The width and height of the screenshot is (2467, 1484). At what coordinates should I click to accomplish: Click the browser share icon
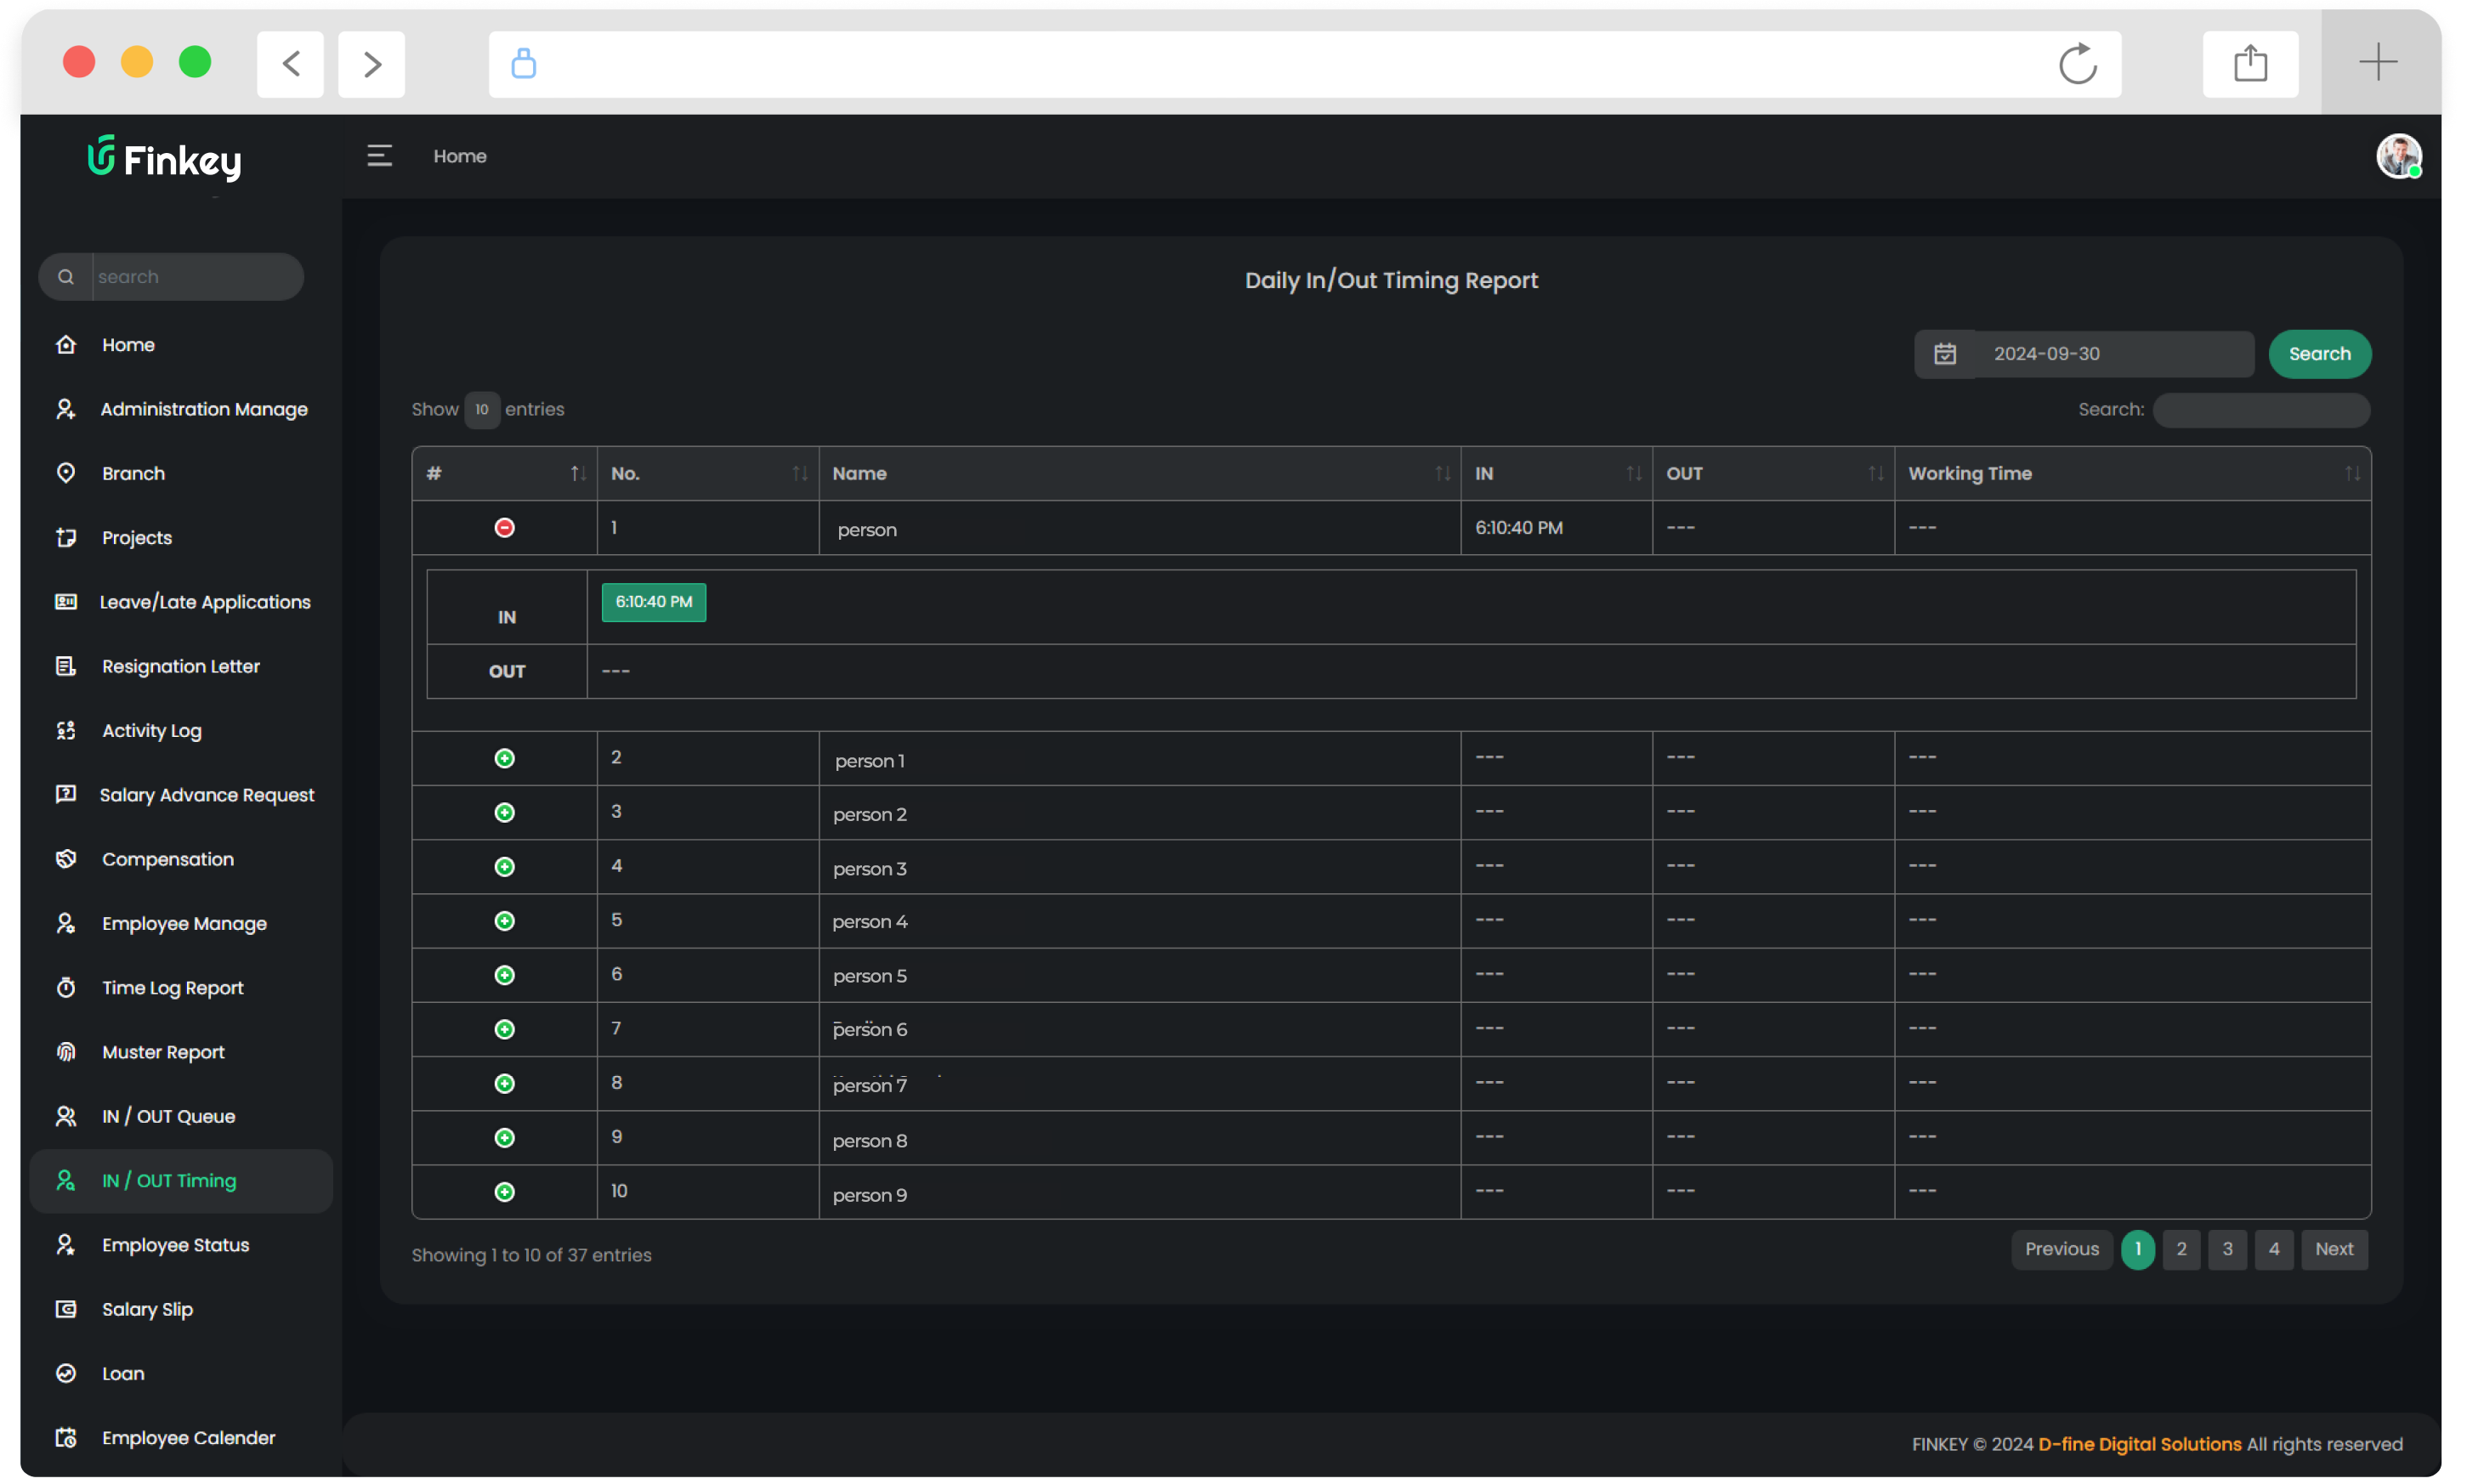[x=2249, y=64]
